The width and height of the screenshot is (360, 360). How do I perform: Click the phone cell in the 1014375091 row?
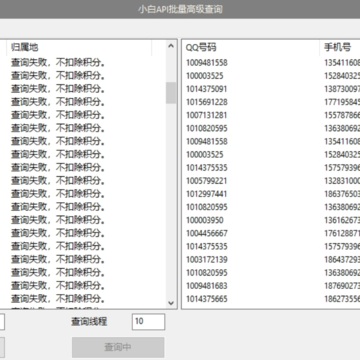[342, 89]
